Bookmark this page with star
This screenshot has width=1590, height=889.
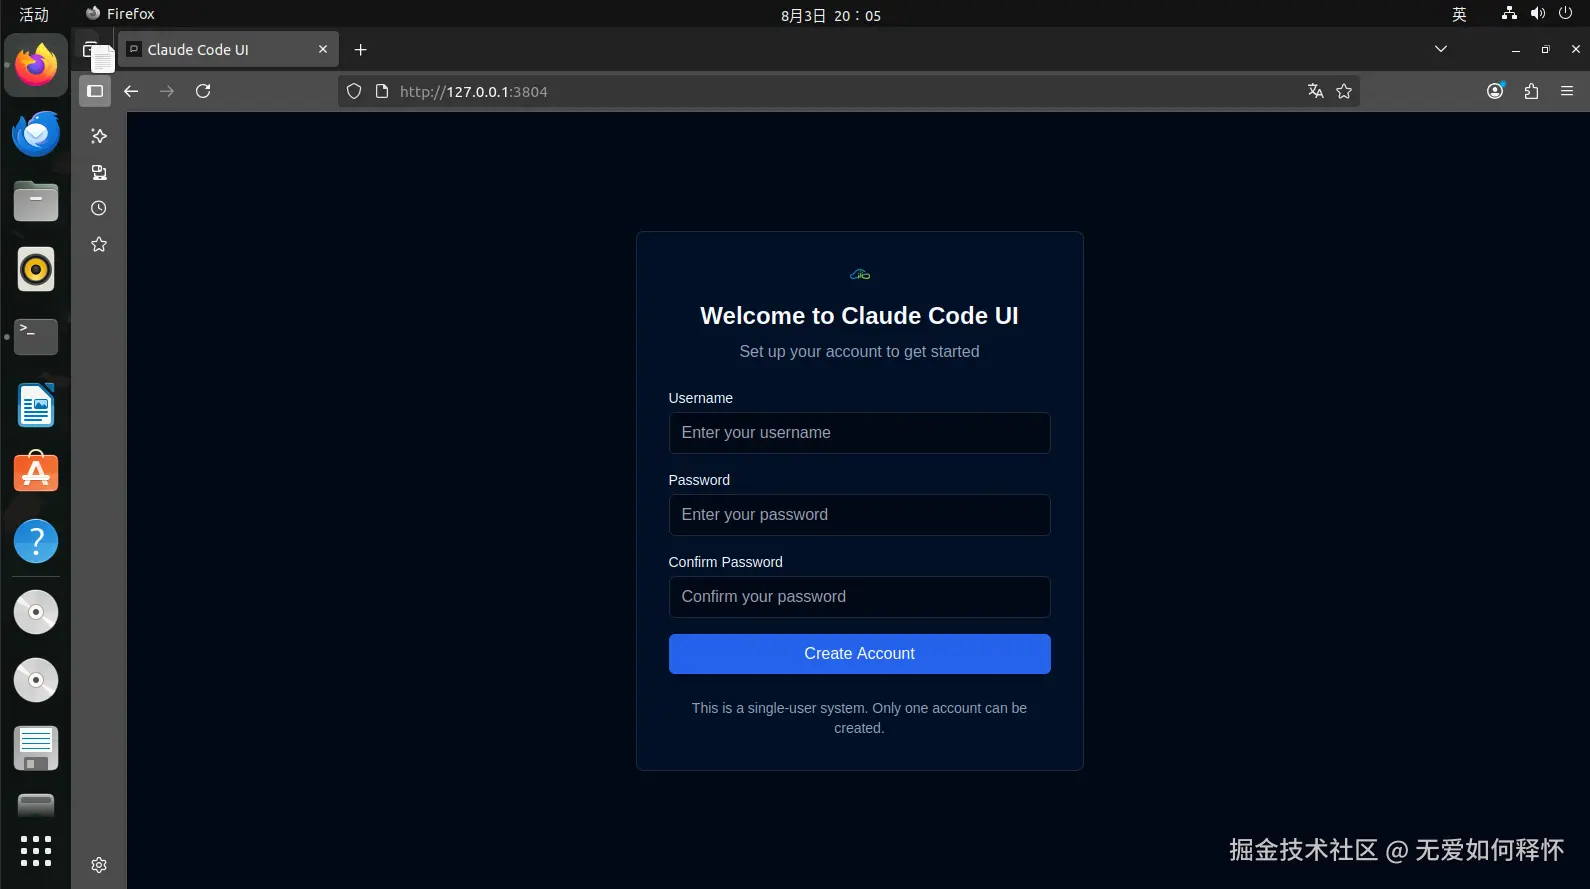(x=1344, y=91)
